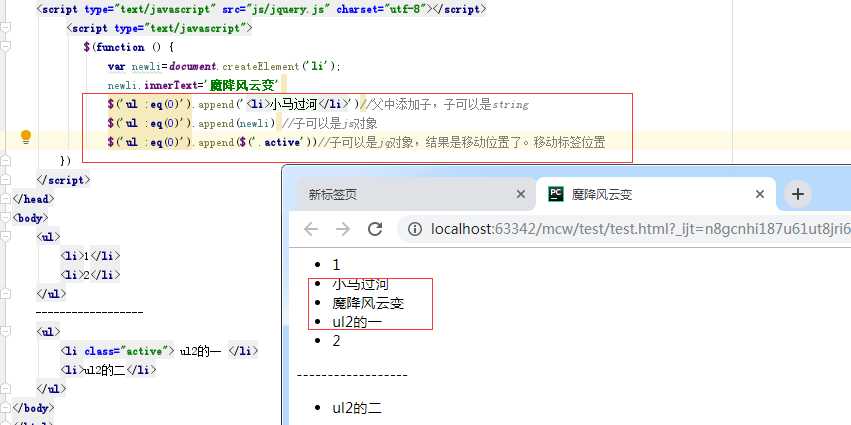Click the li class="active" code line
Image resolution: width=851 pixels, height=425 pixels.
pyautogui.click(x=160, y=351)
